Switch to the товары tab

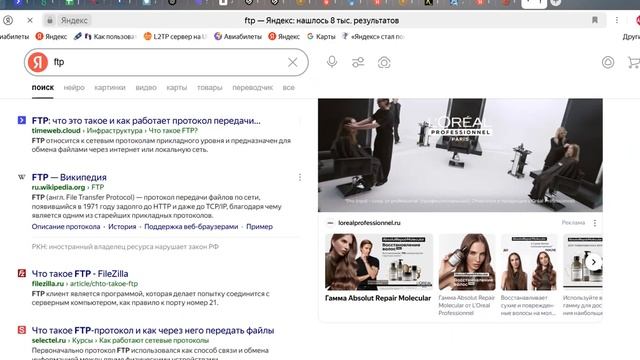tap(210, 87)
